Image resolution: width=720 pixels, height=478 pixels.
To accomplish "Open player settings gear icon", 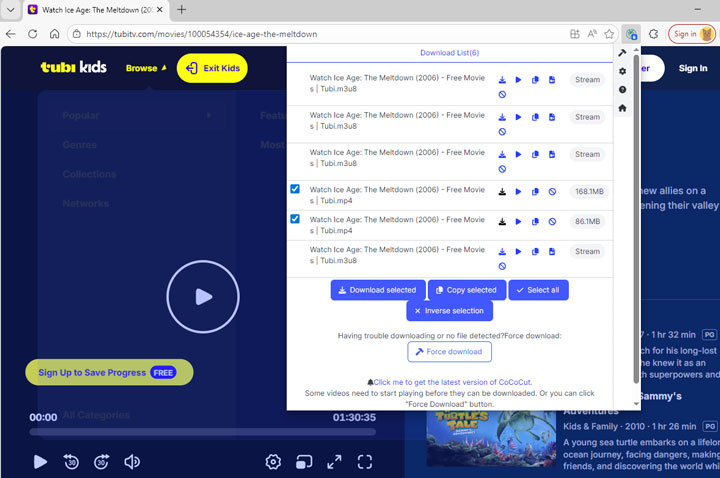I will 273,462.
